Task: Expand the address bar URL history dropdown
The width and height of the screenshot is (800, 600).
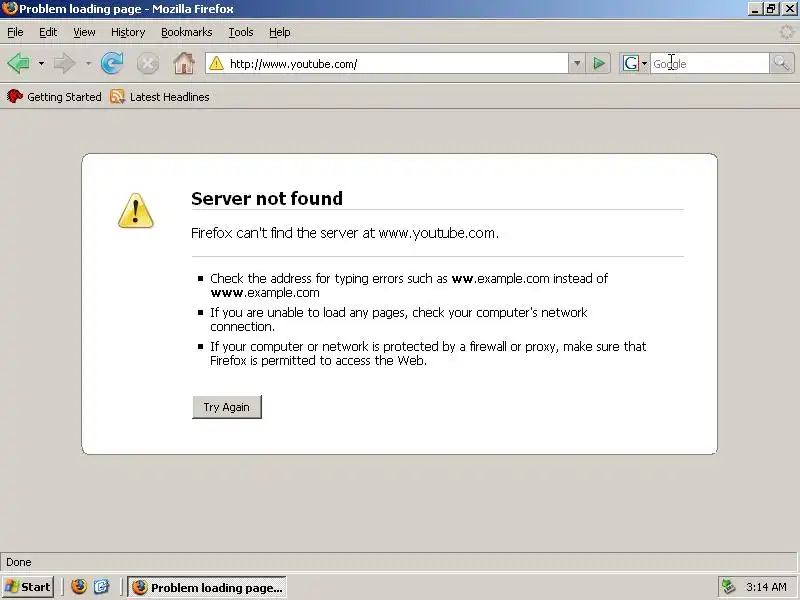Action: (577, 64)
